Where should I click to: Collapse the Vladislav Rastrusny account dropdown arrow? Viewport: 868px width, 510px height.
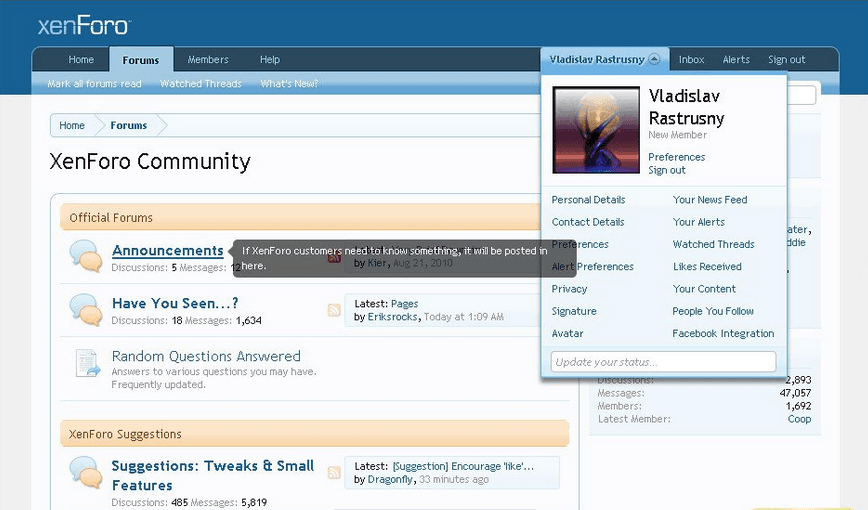[x=654, y=59]
